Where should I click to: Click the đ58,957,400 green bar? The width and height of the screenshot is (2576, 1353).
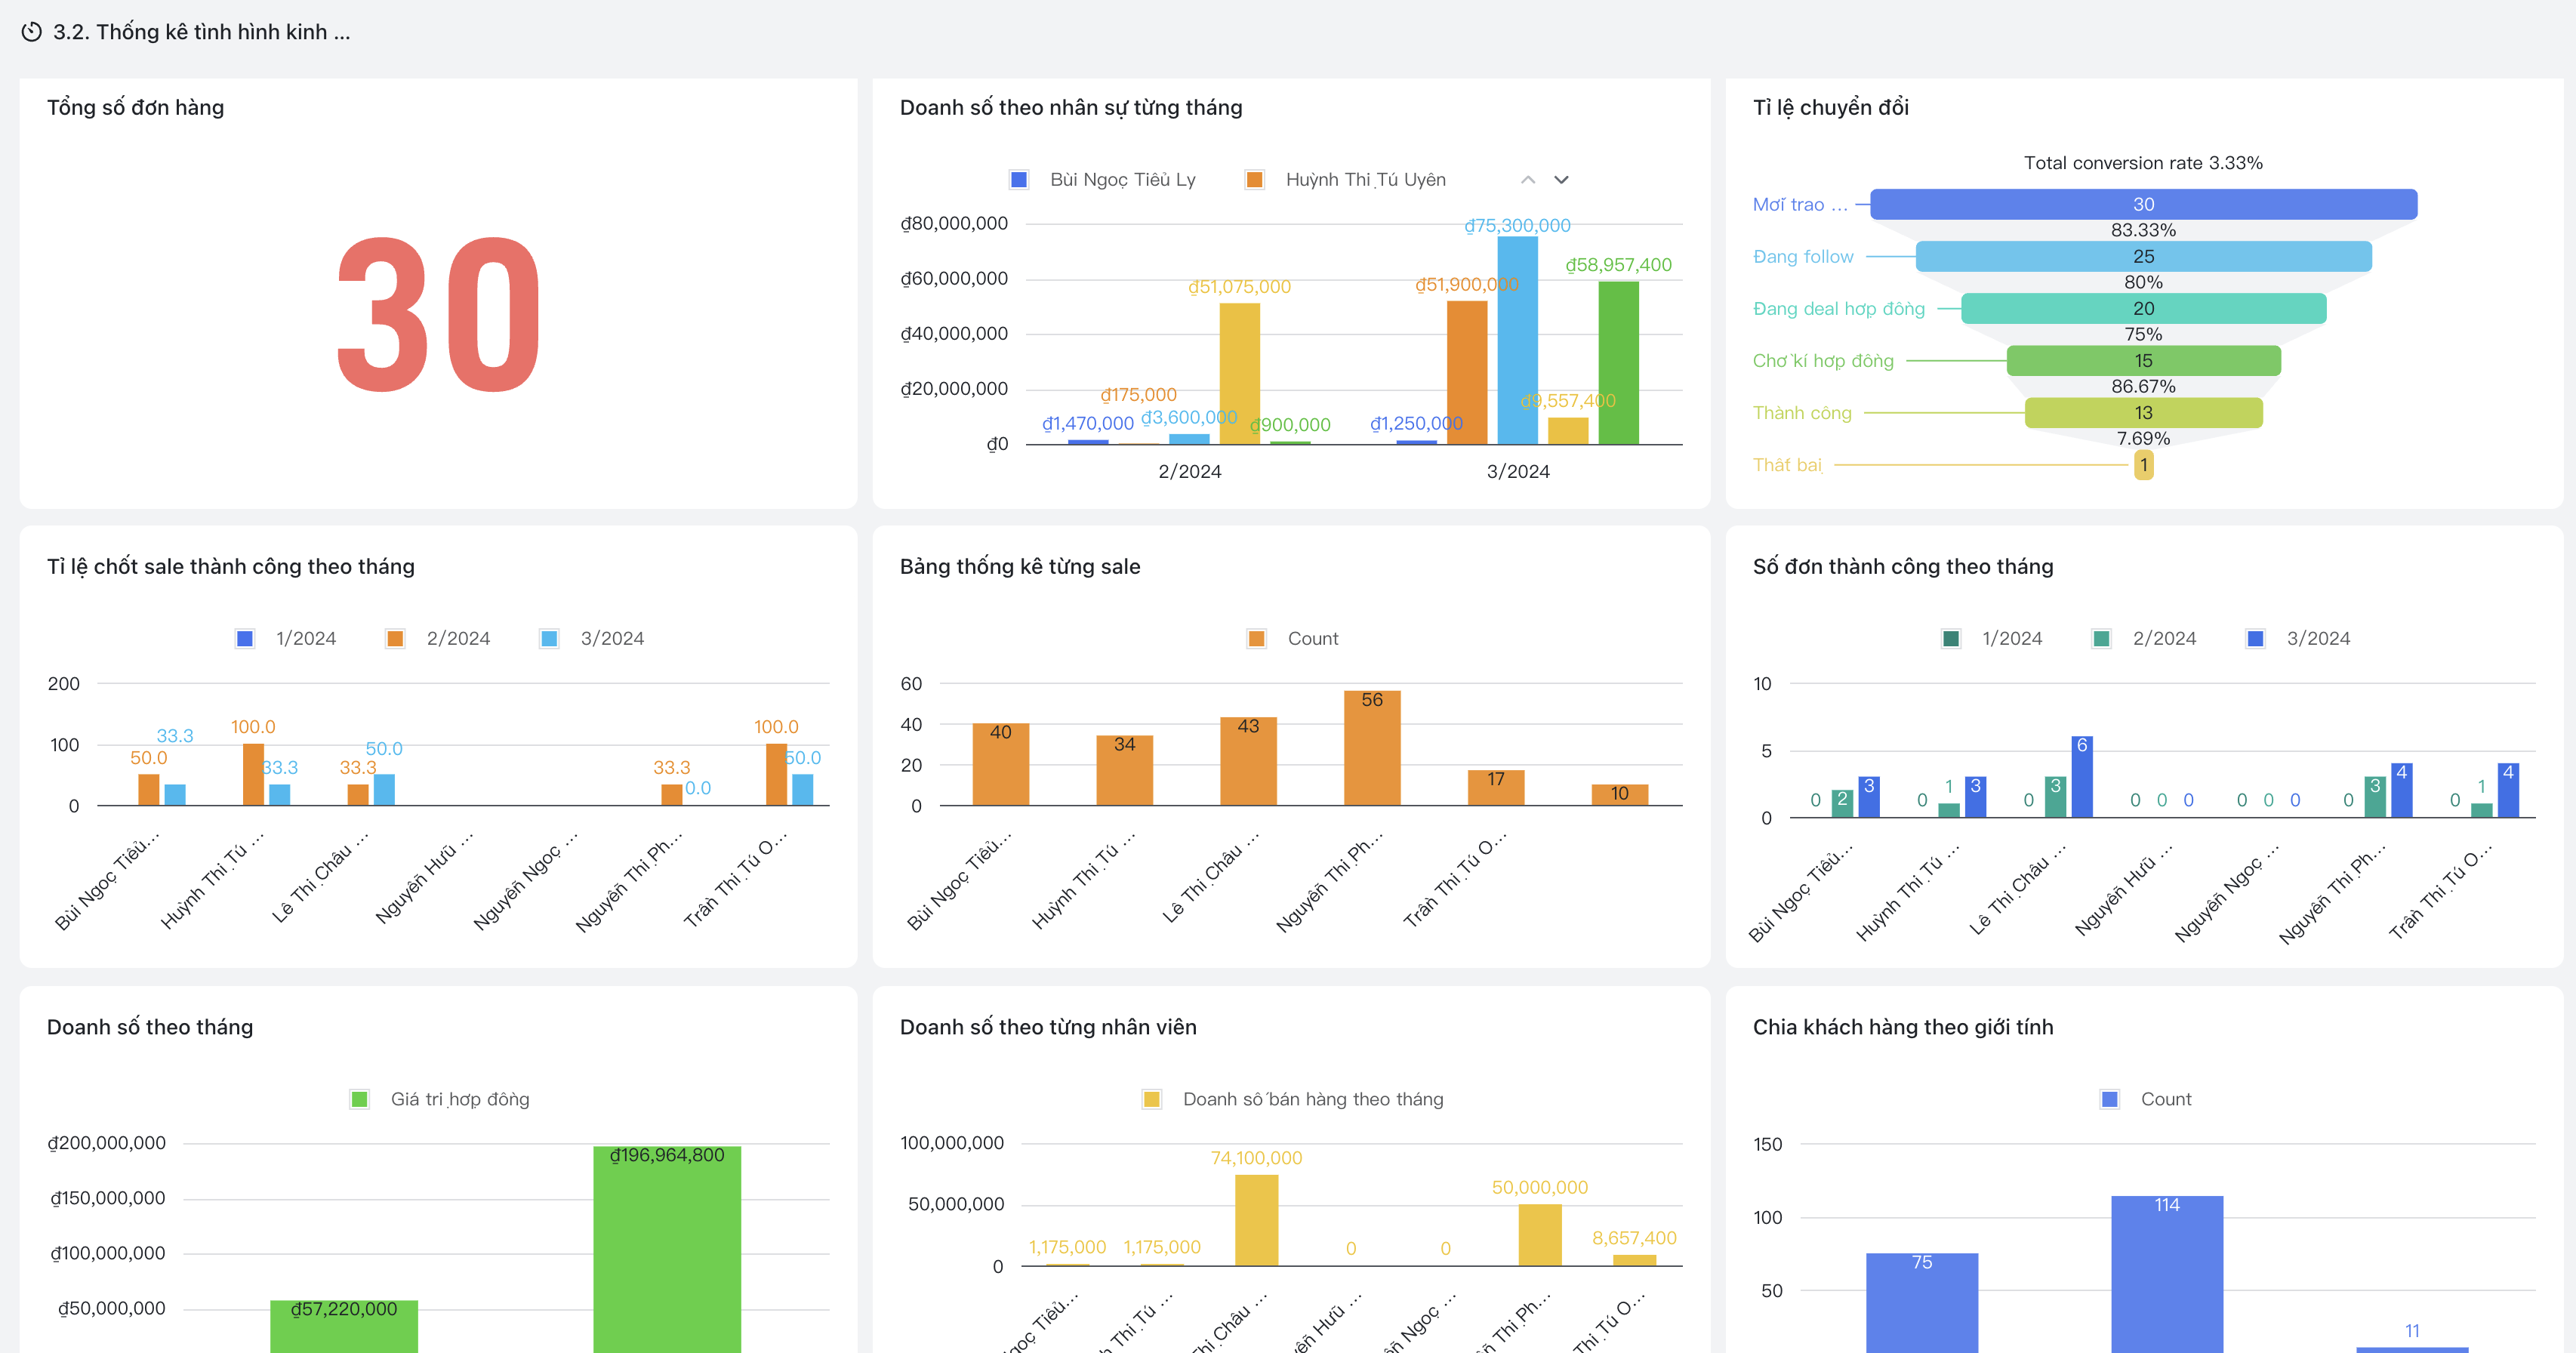click(x=1618, y=363)
